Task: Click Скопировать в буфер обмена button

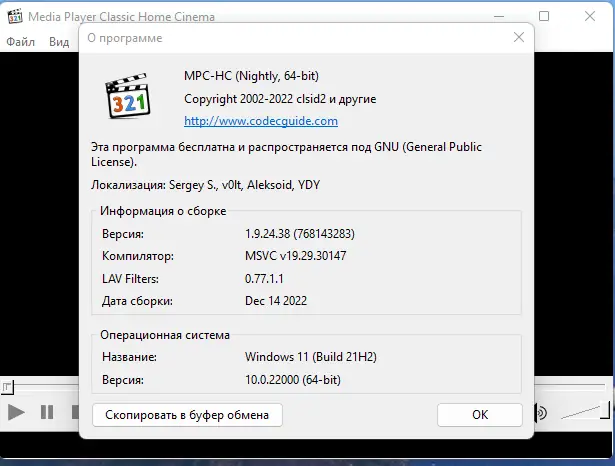Action: pyautogui.click(x=187, y=415)
